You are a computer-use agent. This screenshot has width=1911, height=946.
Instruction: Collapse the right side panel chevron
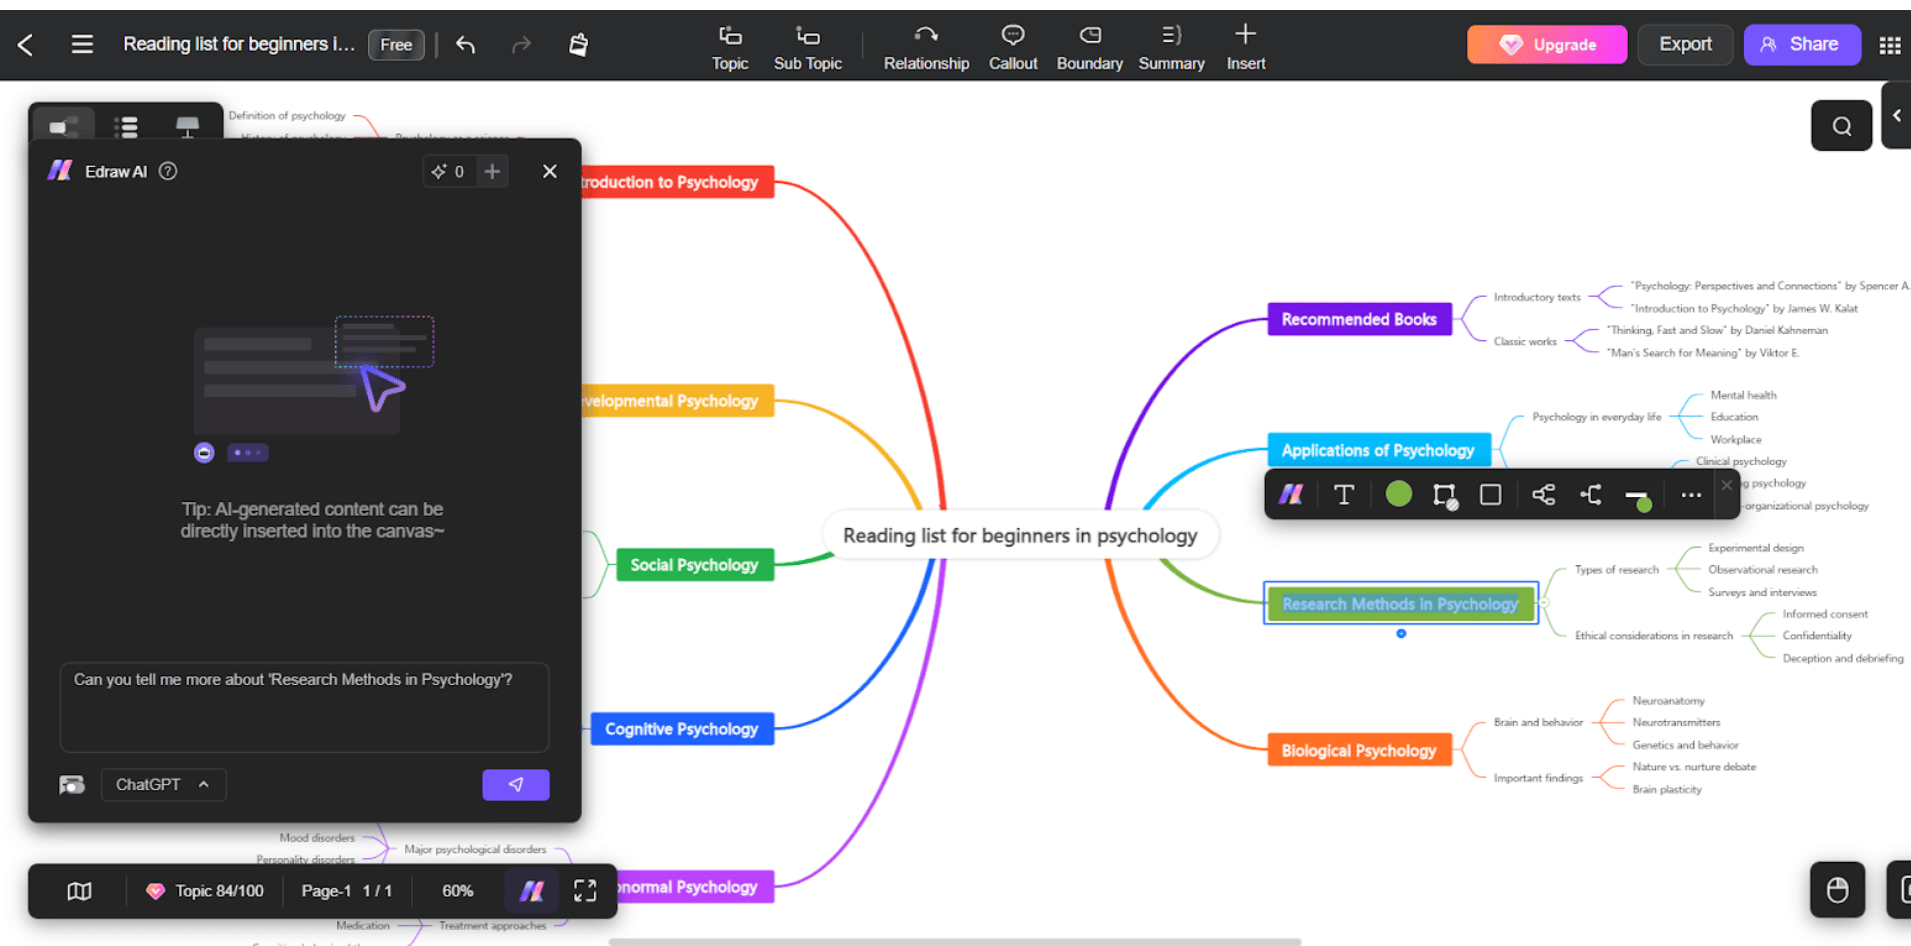[x=1897, y=115]
